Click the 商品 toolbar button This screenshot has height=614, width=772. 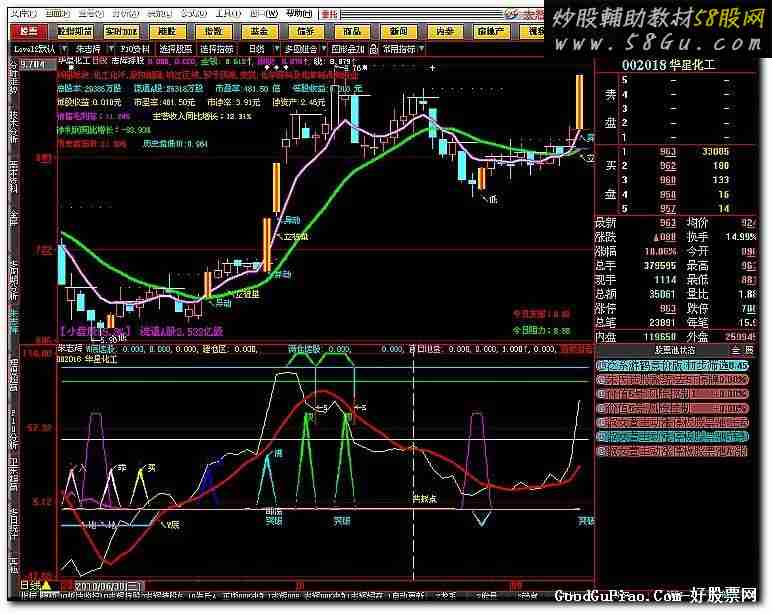352,32
